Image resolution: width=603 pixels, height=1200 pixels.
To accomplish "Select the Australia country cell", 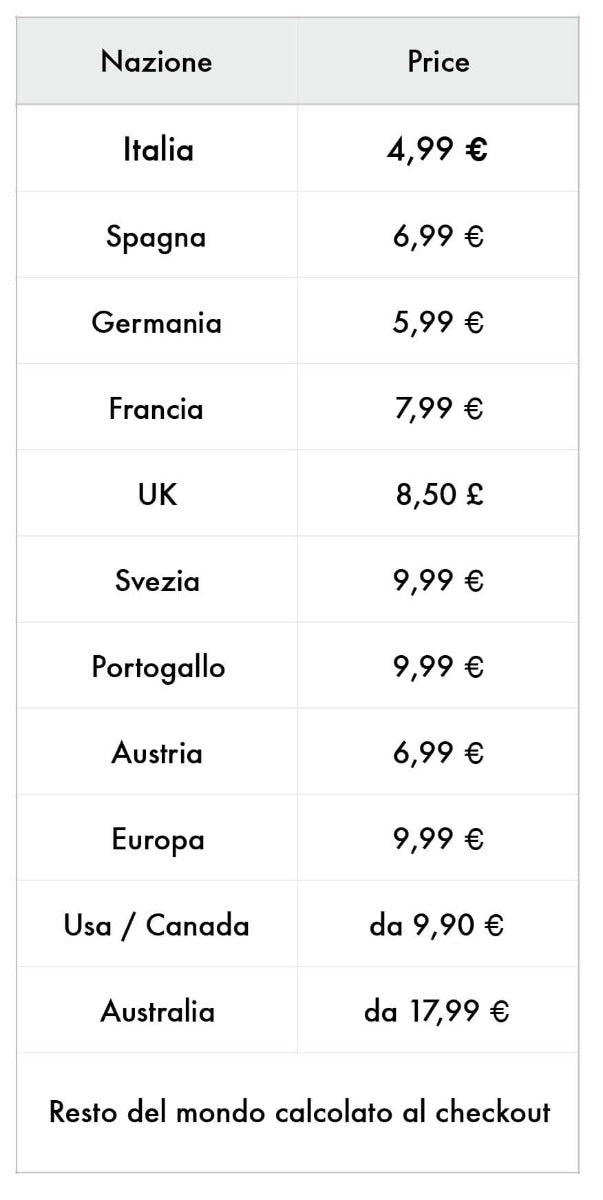I will click(x=157, y=1011).
